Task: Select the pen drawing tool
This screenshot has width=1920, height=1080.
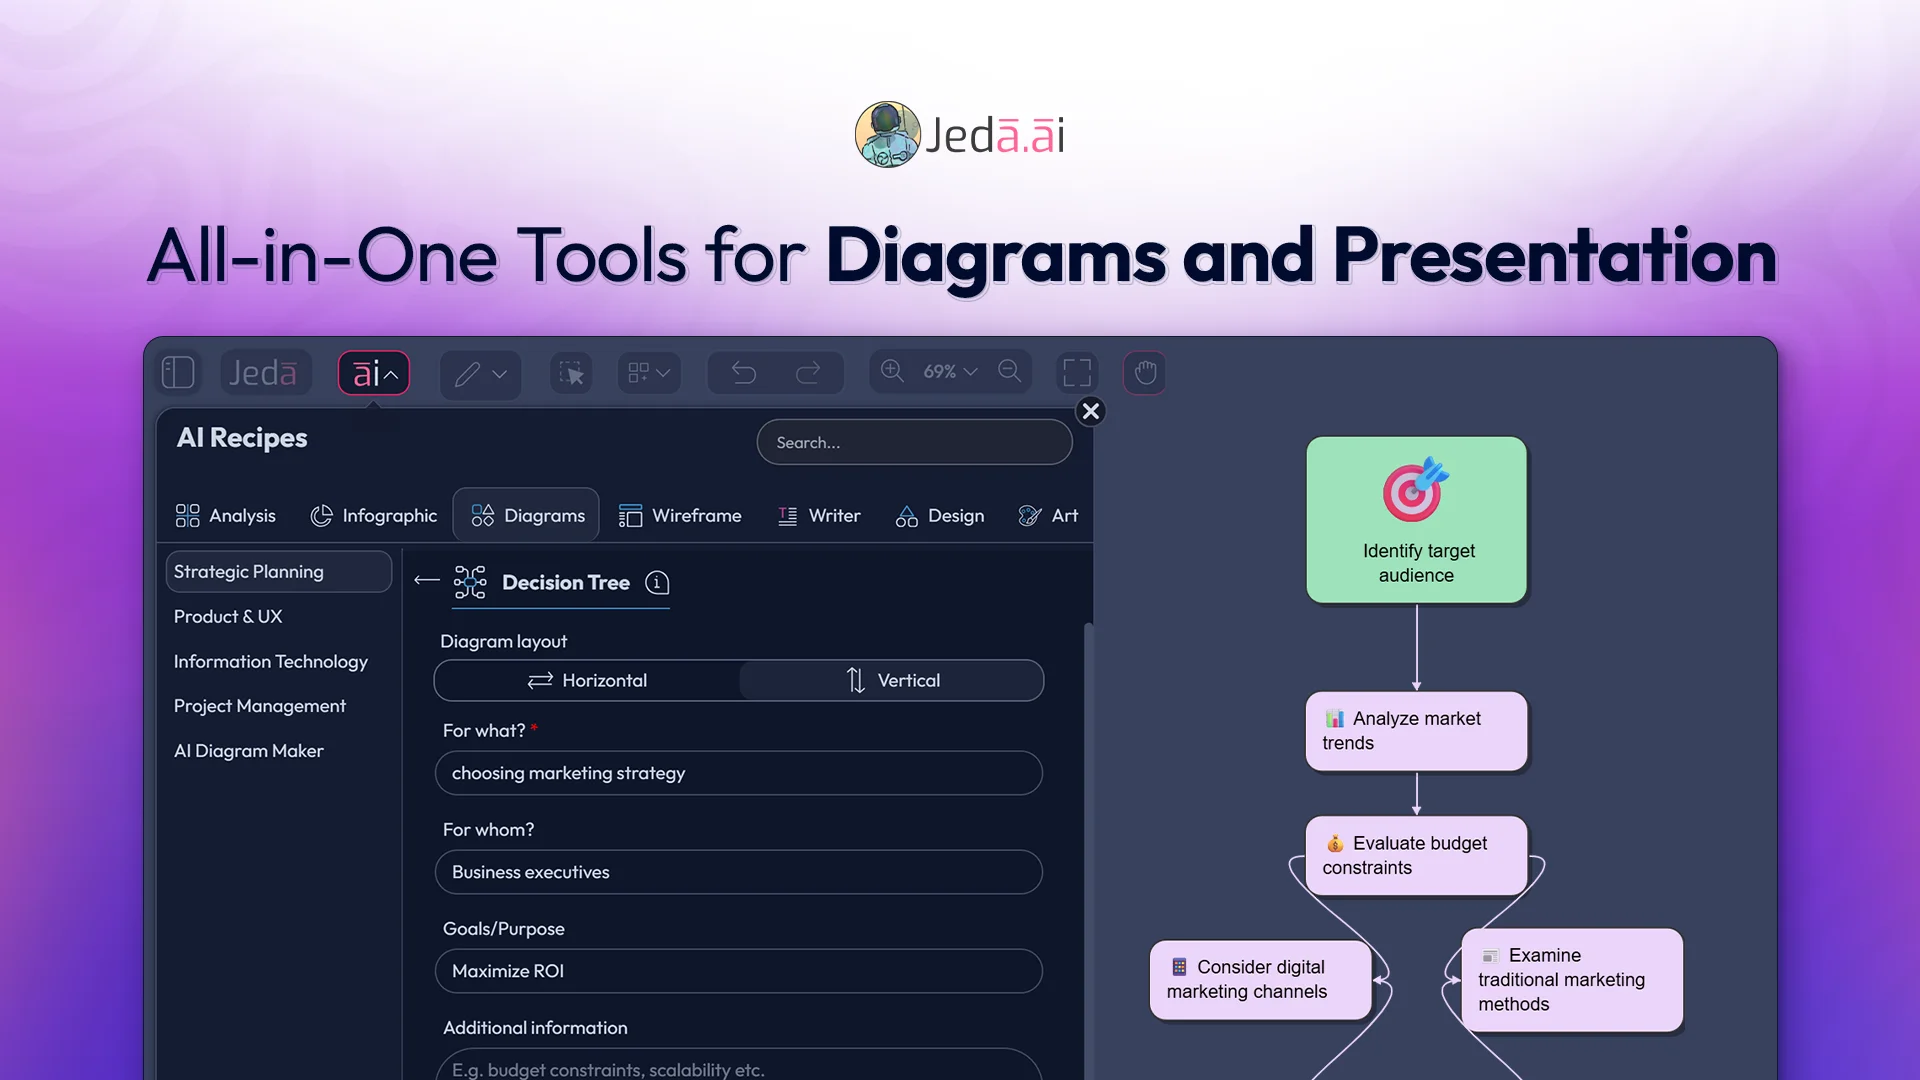Action: coord(468,374)
